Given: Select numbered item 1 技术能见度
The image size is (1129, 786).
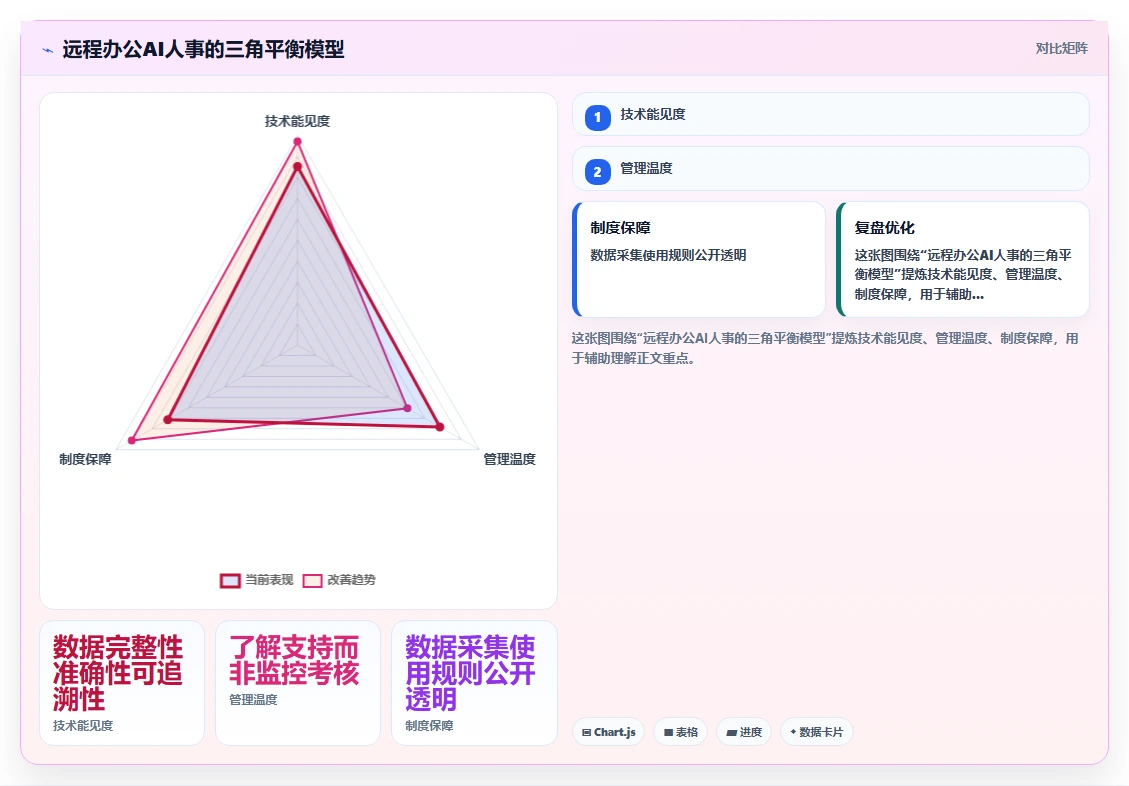Looking at the screenshot, I should [x=830, y=114].
